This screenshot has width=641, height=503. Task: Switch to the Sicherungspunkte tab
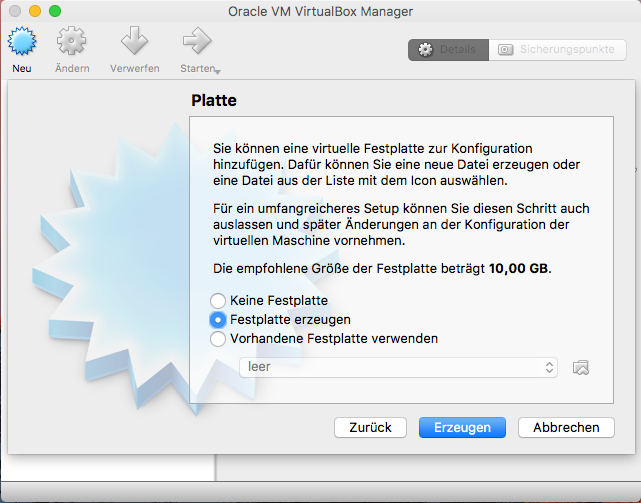[558, 49]
